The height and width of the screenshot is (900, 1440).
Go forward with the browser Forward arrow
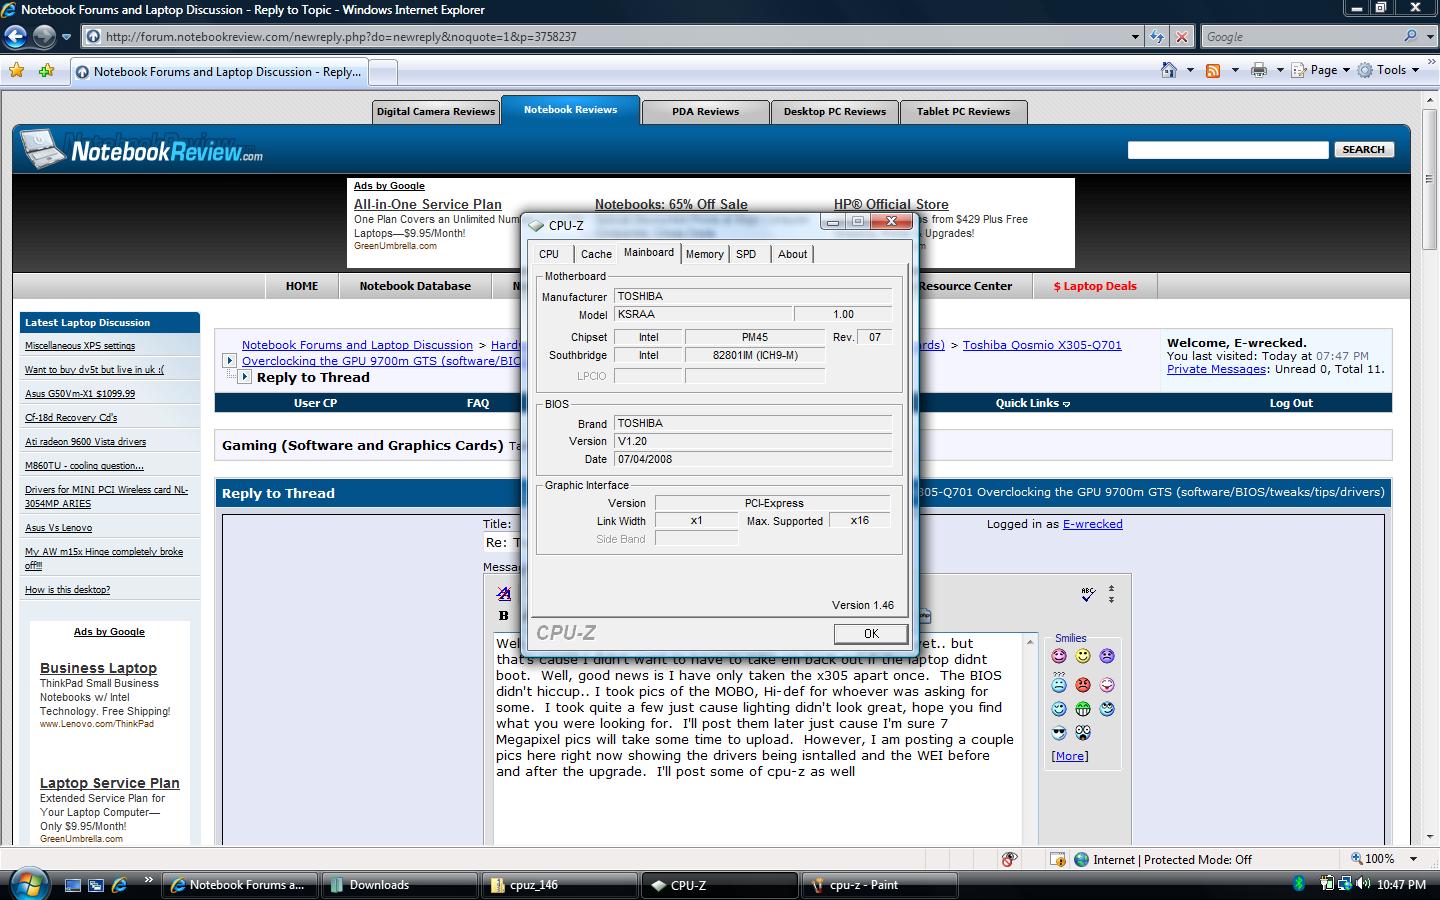tap(44, 37)
